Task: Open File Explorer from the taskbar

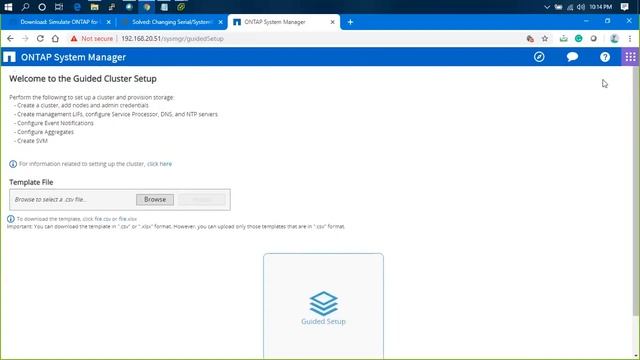Action: 95,7
